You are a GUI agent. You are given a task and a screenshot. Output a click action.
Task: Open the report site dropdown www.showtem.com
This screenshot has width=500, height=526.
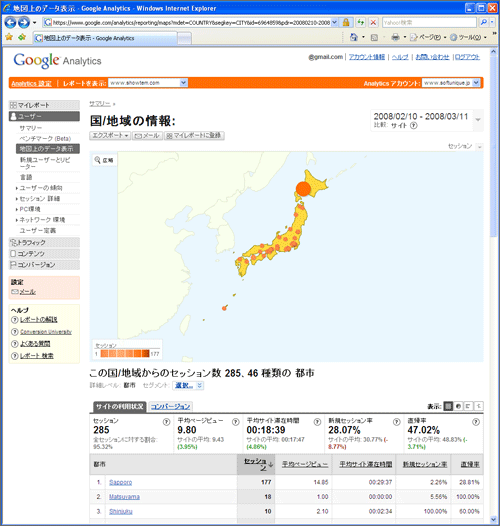tap(148, 83)
